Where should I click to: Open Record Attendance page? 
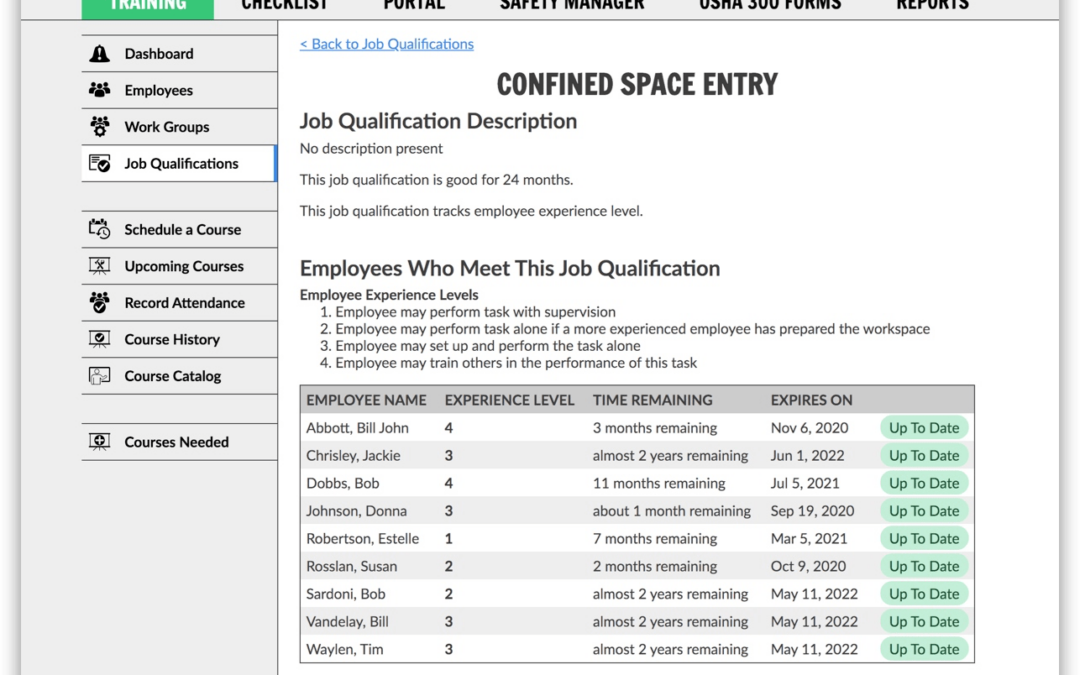(179, 302)
